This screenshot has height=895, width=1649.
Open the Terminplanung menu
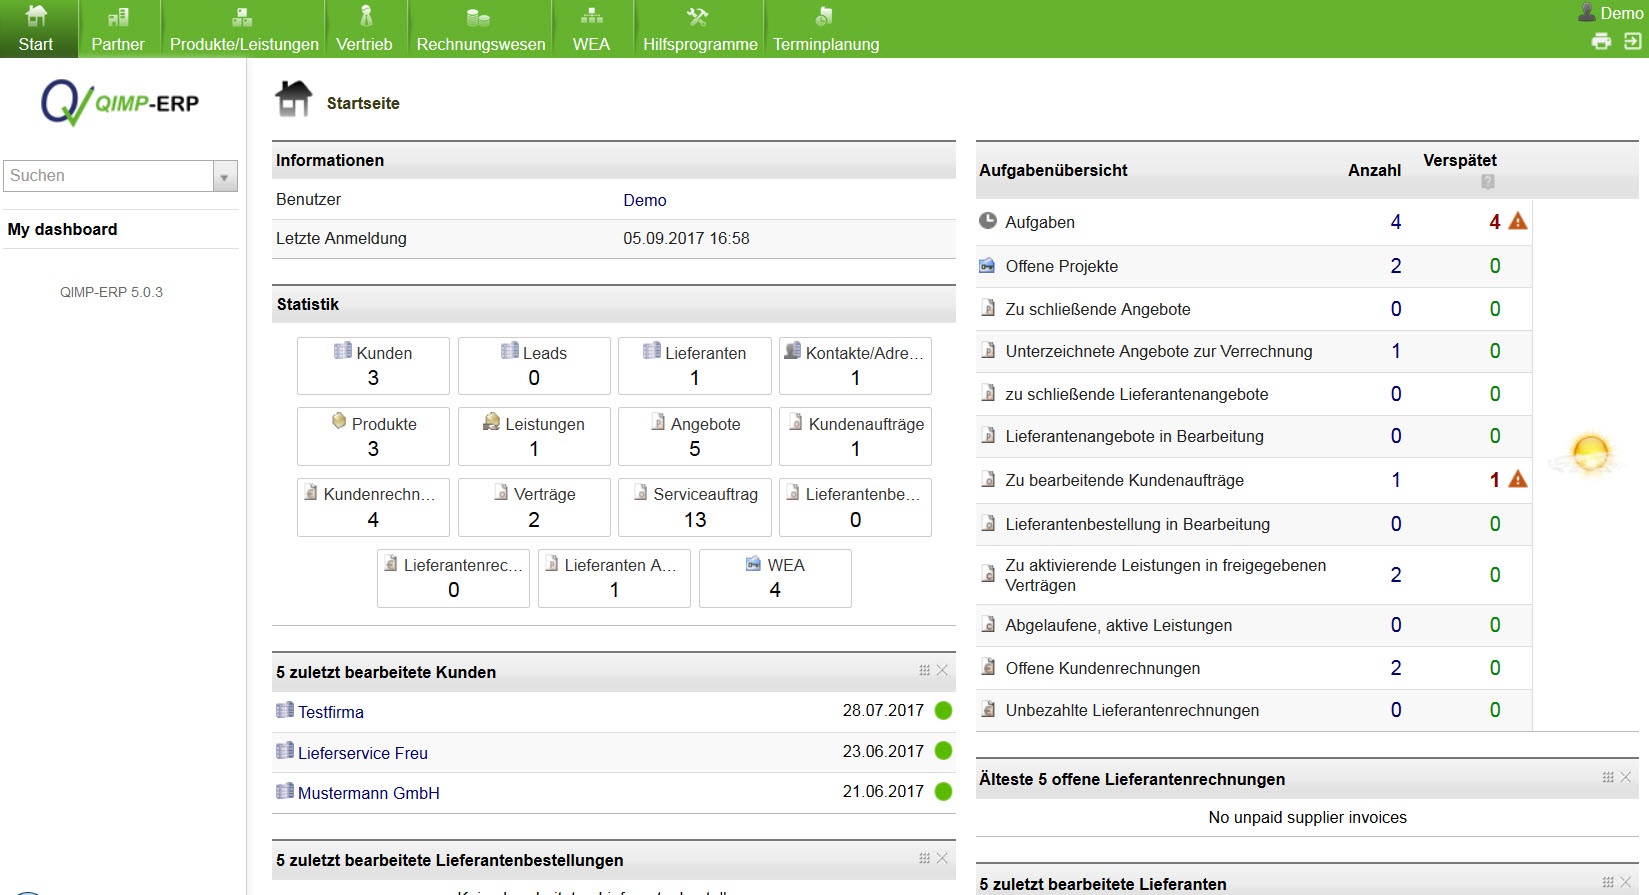pyautogui.click(x=825, y=29)
